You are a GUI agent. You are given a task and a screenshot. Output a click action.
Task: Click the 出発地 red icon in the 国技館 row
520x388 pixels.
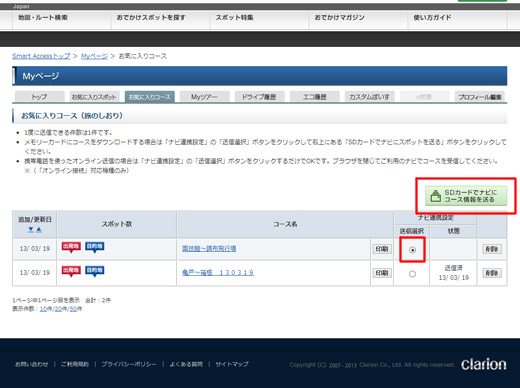[71, 247]
